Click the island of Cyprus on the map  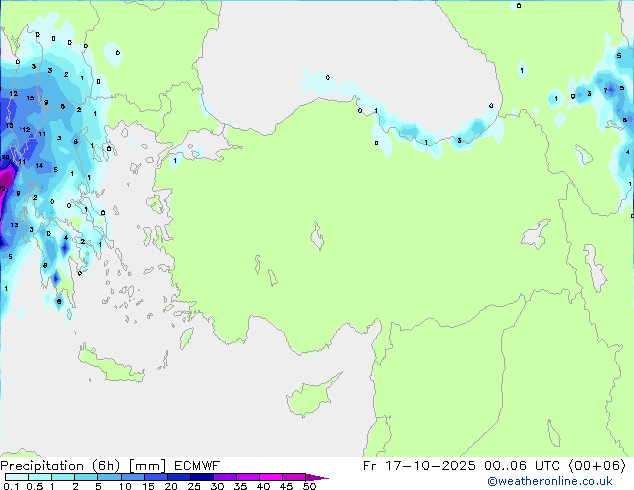(313, 394)
